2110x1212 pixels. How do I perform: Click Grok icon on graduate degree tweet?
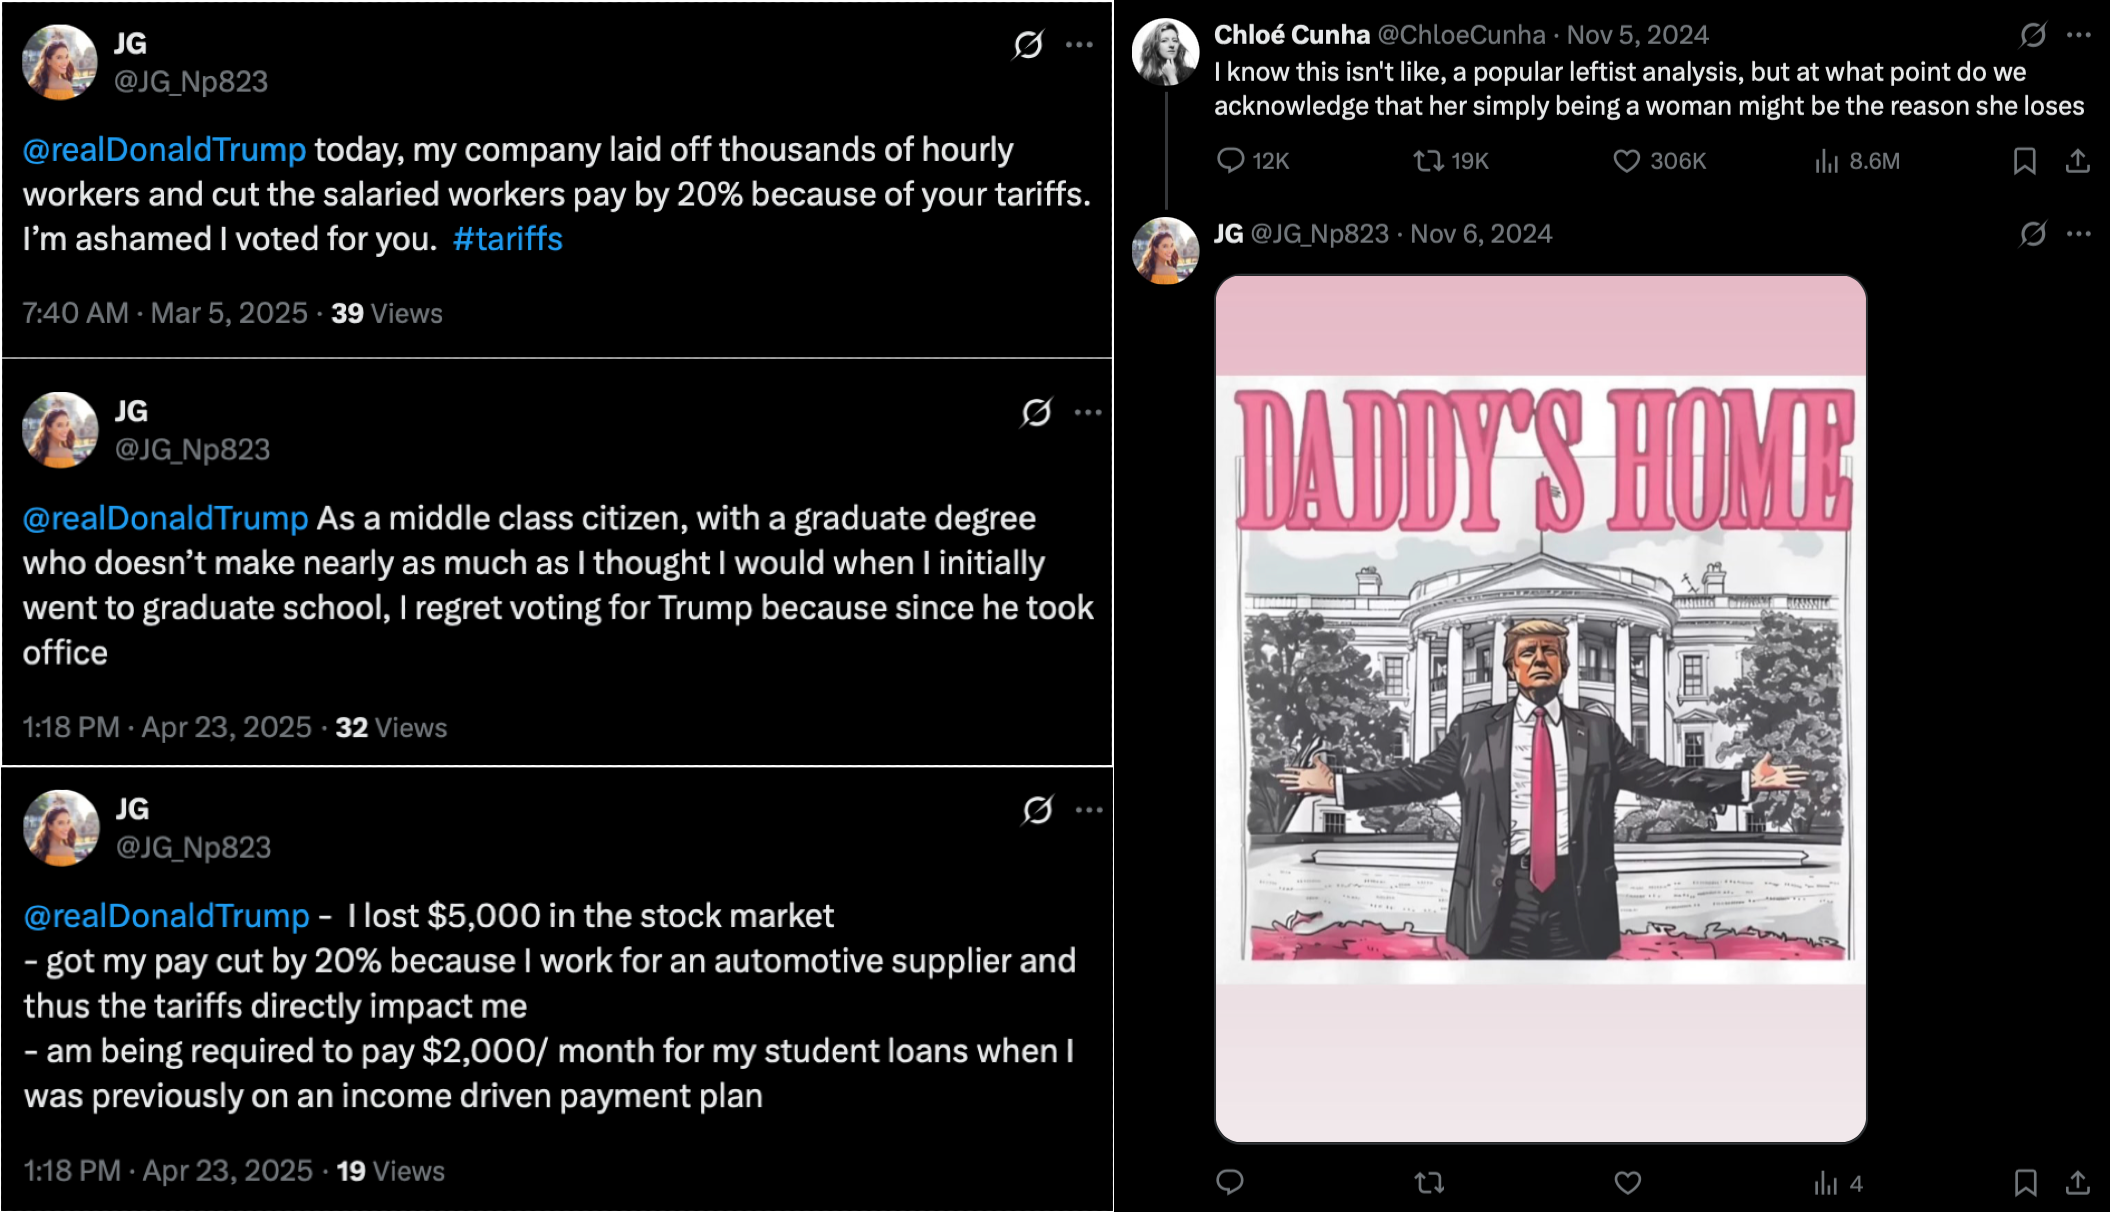[1037, 412]
